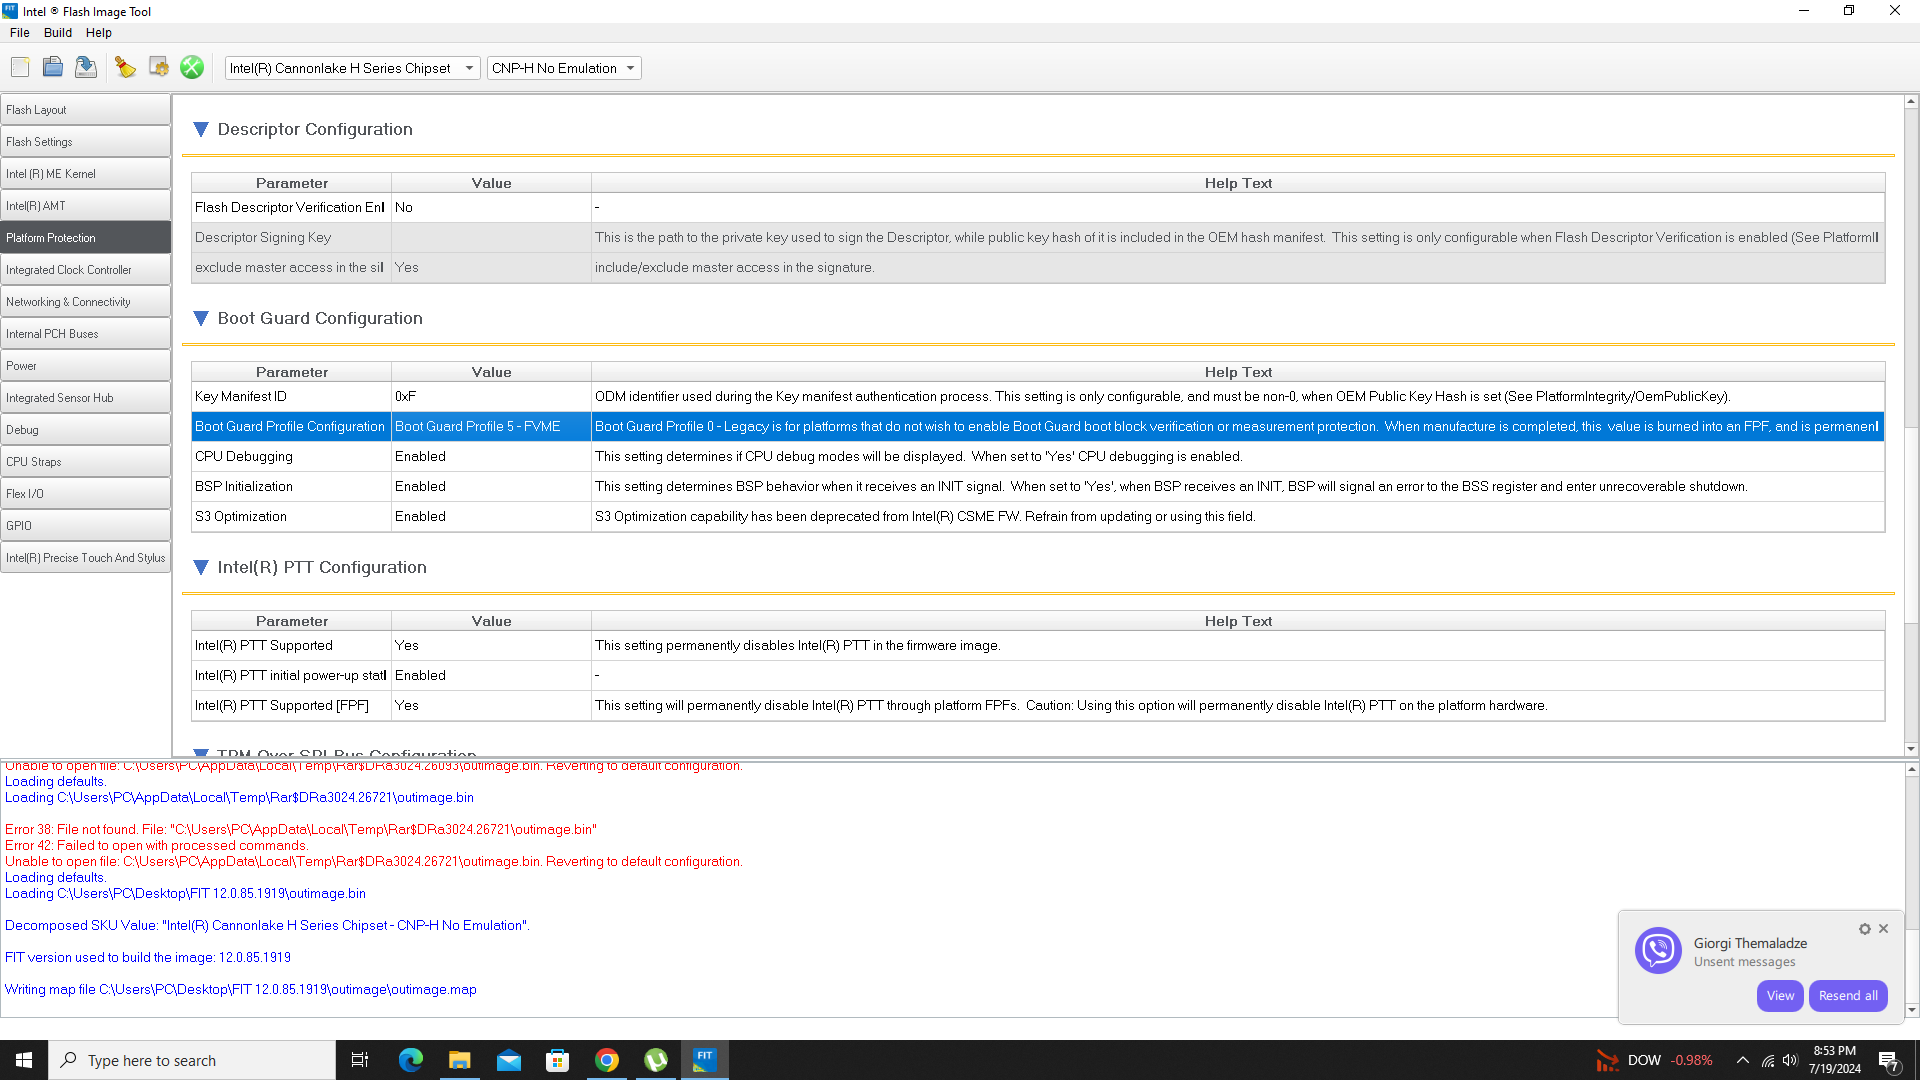Create a new configuration file
This screenshot has height=1080, width=1920.
(19, 67)
